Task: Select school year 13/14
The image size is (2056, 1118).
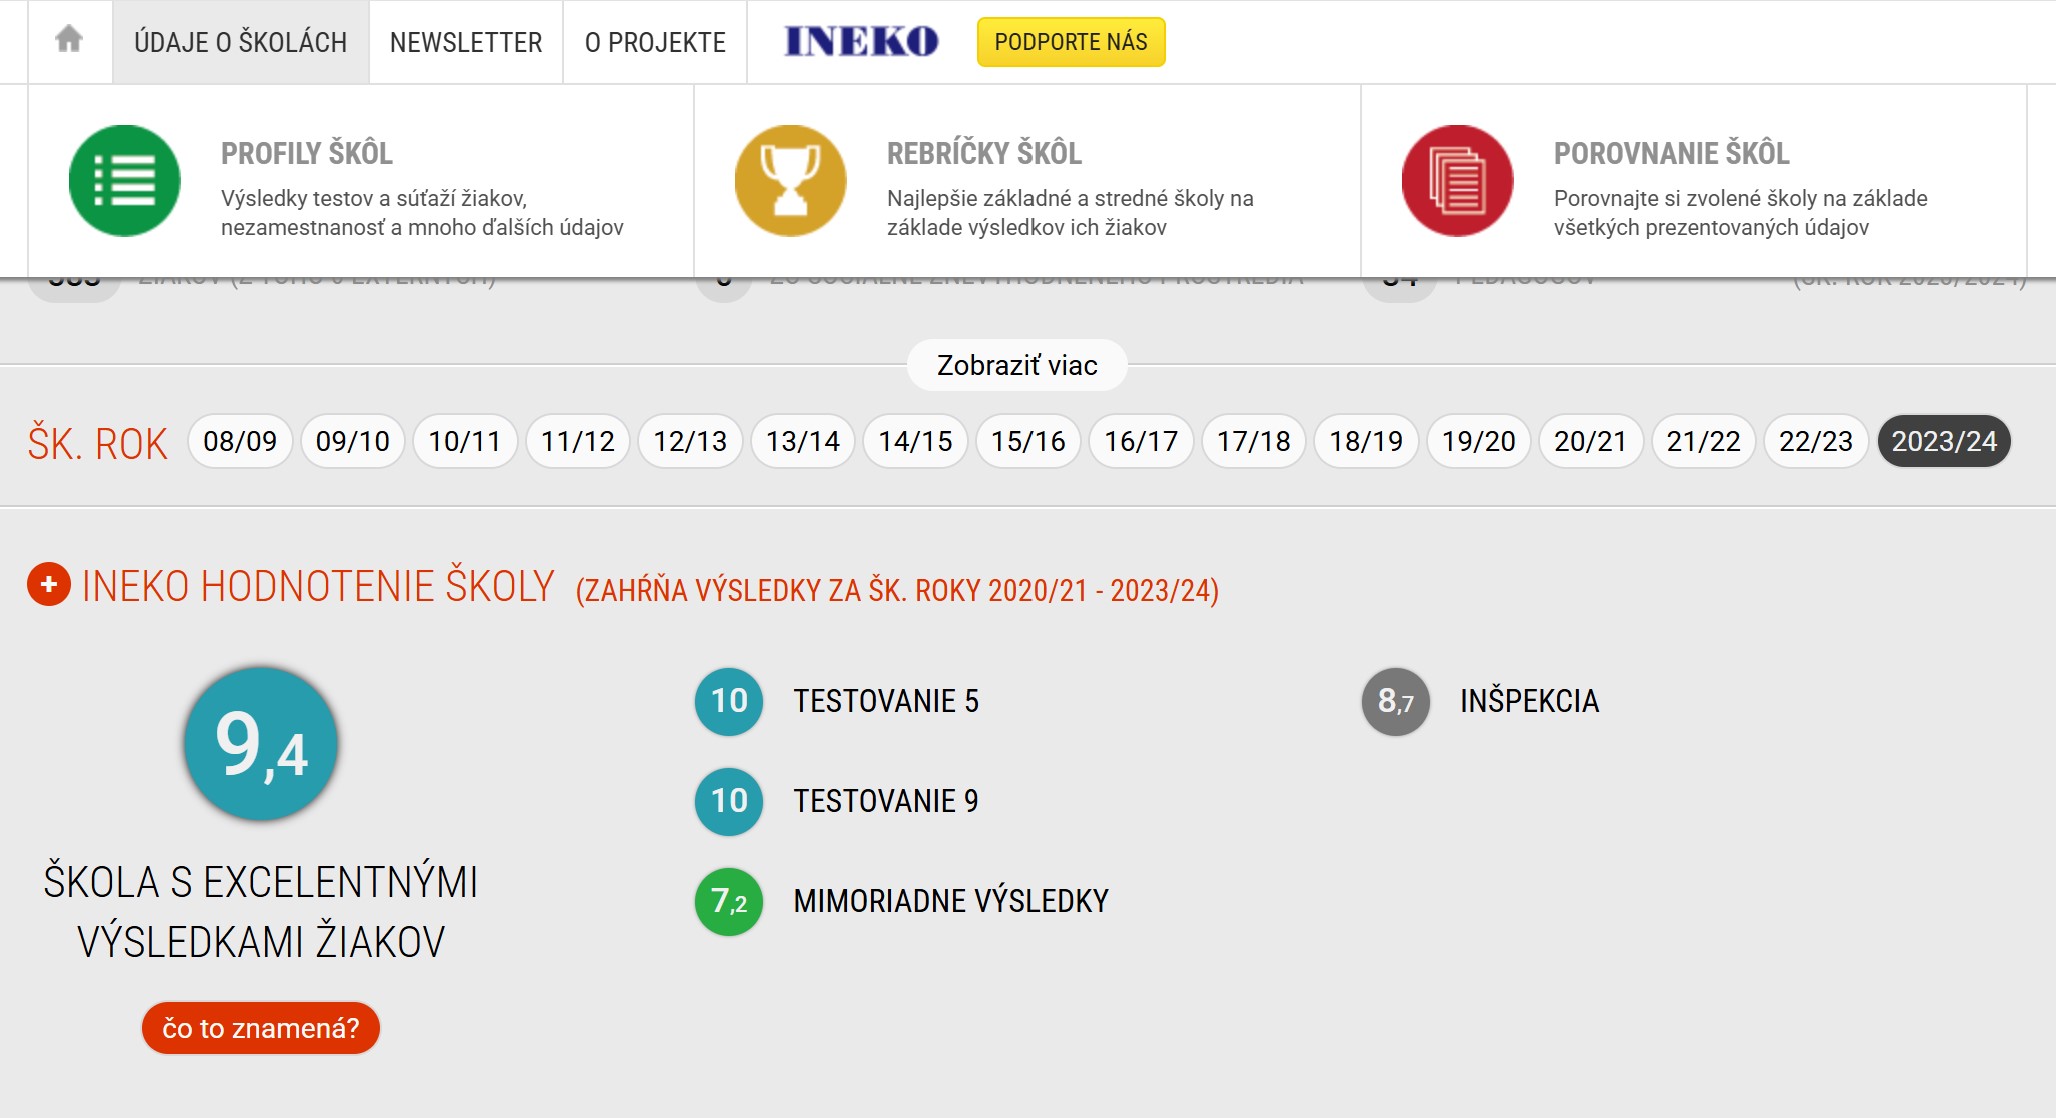Action: pyautogui.click(x=803, y=441)
